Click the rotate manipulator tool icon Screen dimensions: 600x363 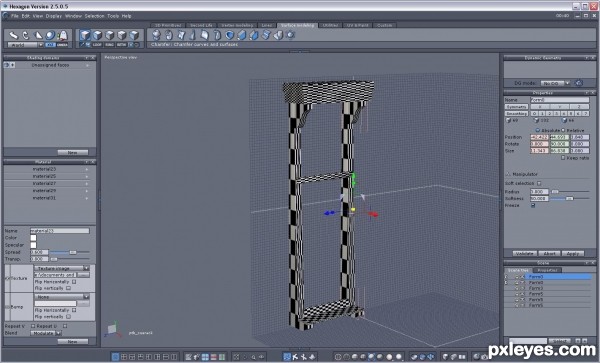coord(26,35)
